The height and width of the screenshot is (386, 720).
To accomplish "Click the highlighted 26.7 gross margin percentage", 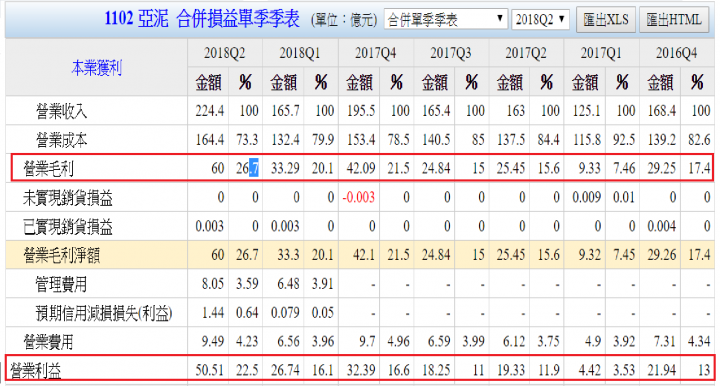I will pyautogui.click(x=247, y=168).
